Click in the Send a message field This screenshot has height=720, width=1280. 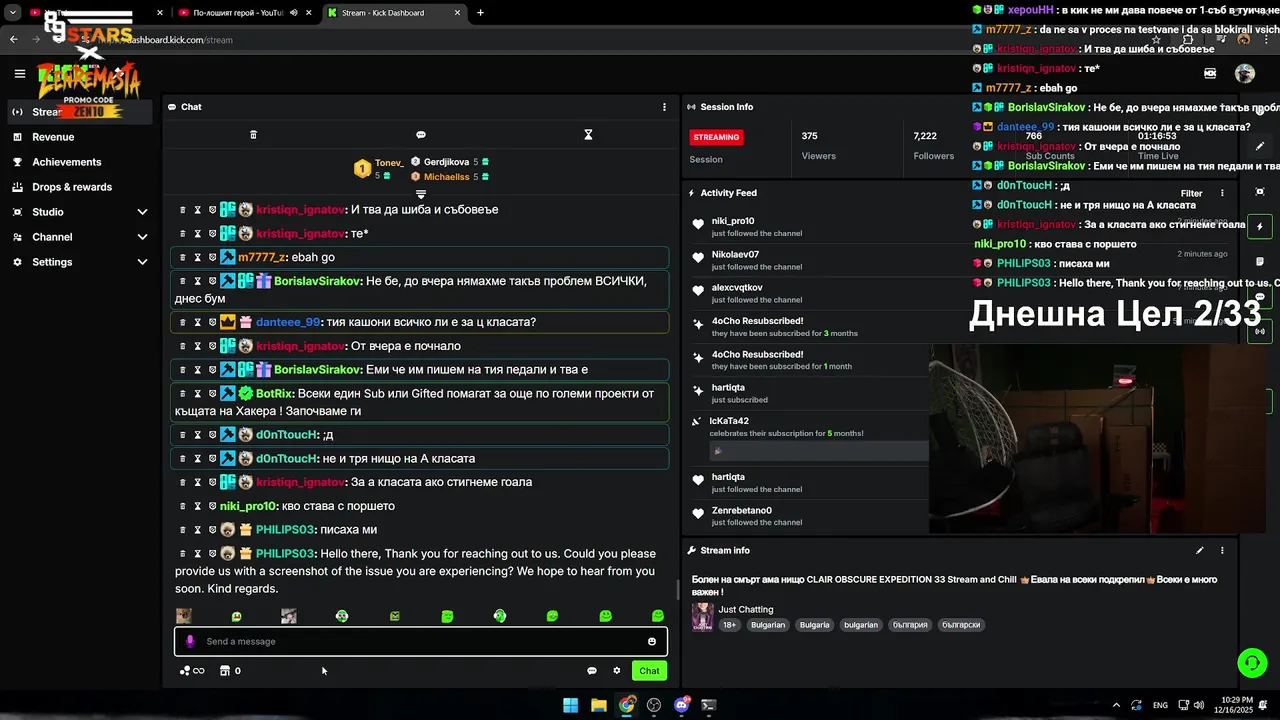pos(421,641)
